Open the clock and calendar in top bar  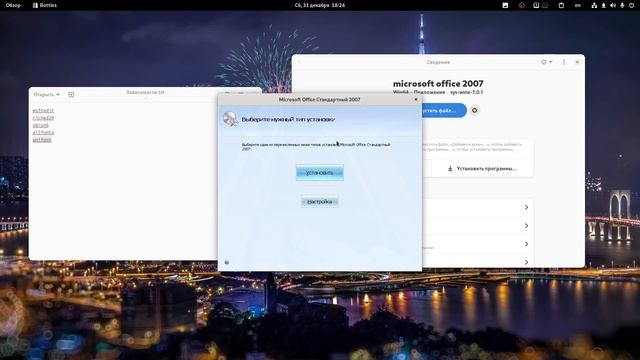(320, 5)
